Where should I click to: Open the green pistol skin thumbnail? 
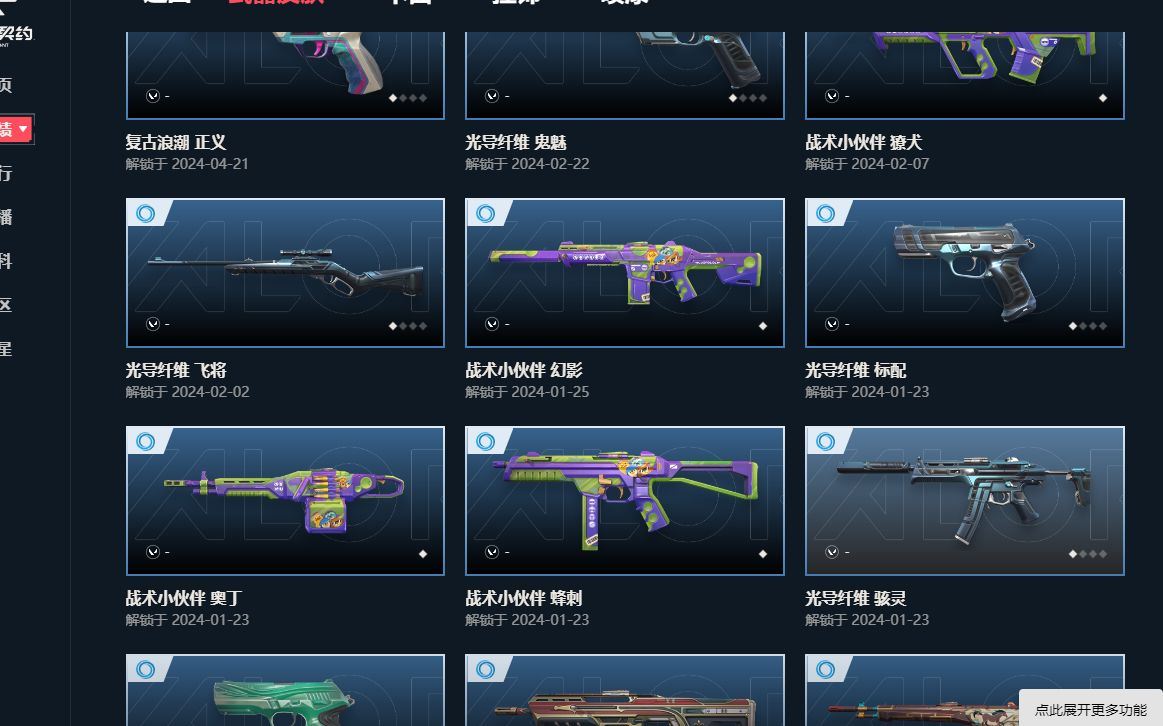pos(286,690)
